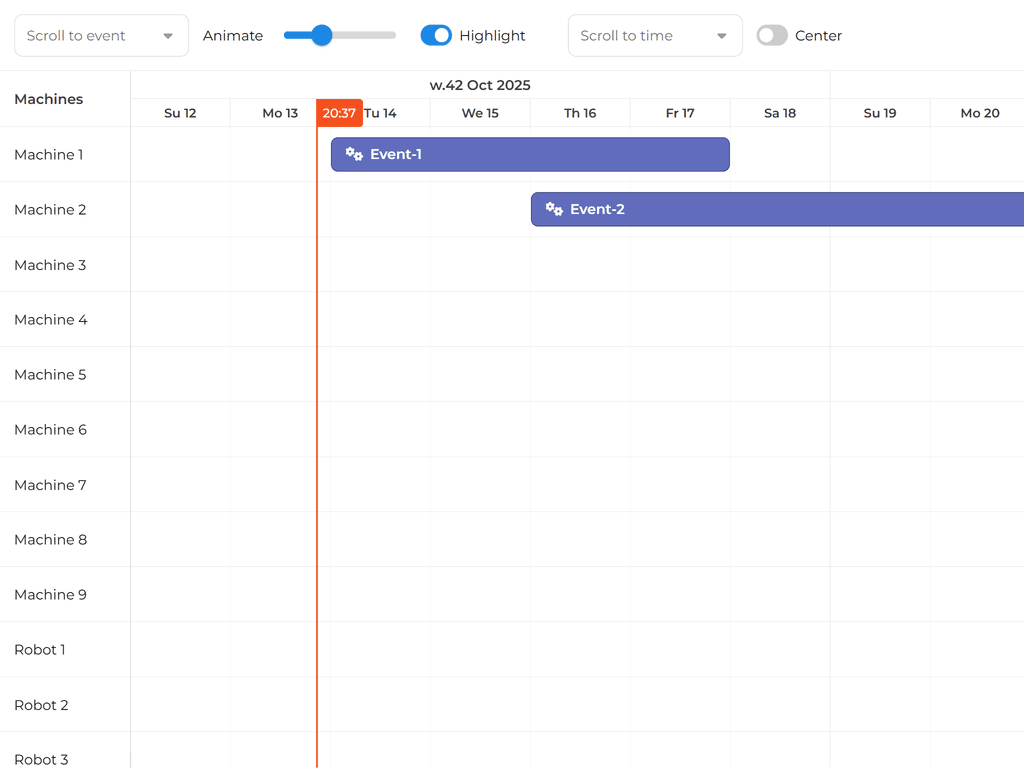Select the Machine 7 row label
1024x768 pixels.
pyautogui.click(x=50, y=485)
